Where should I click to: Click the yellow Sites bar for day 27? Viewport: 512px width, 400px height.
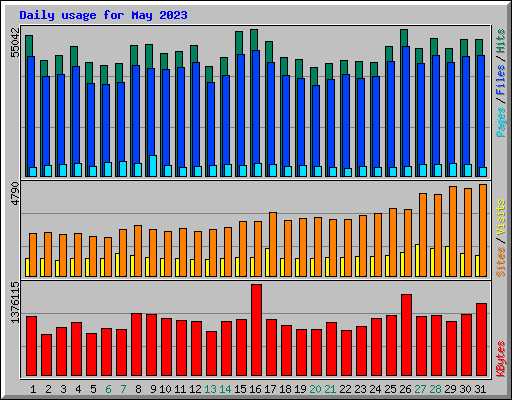[417, 260]
